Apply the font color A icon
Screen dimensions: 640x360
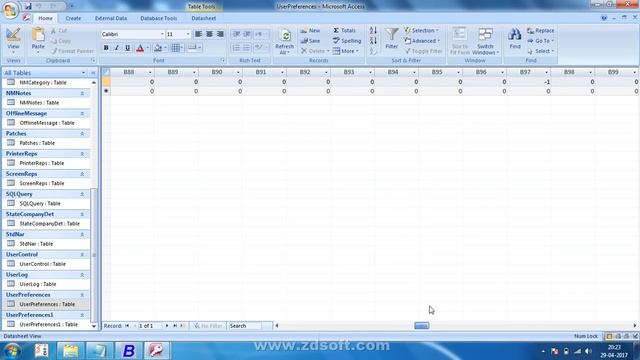140,48
